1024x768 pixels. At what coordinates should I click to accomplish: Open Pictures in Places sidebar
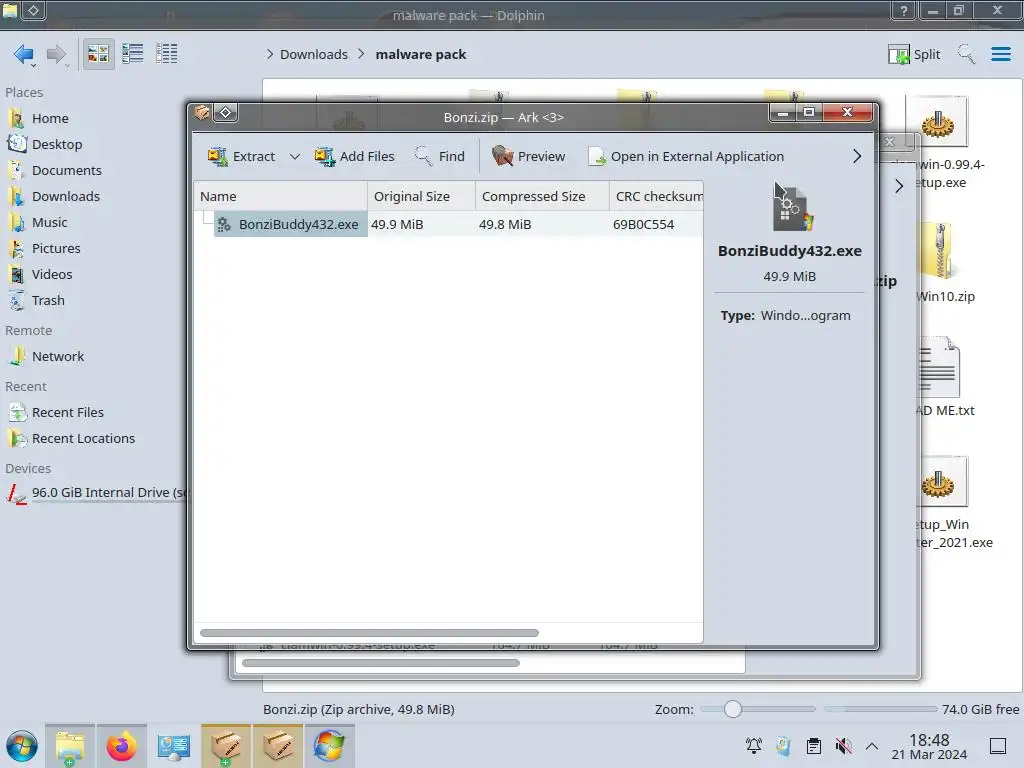56,249
